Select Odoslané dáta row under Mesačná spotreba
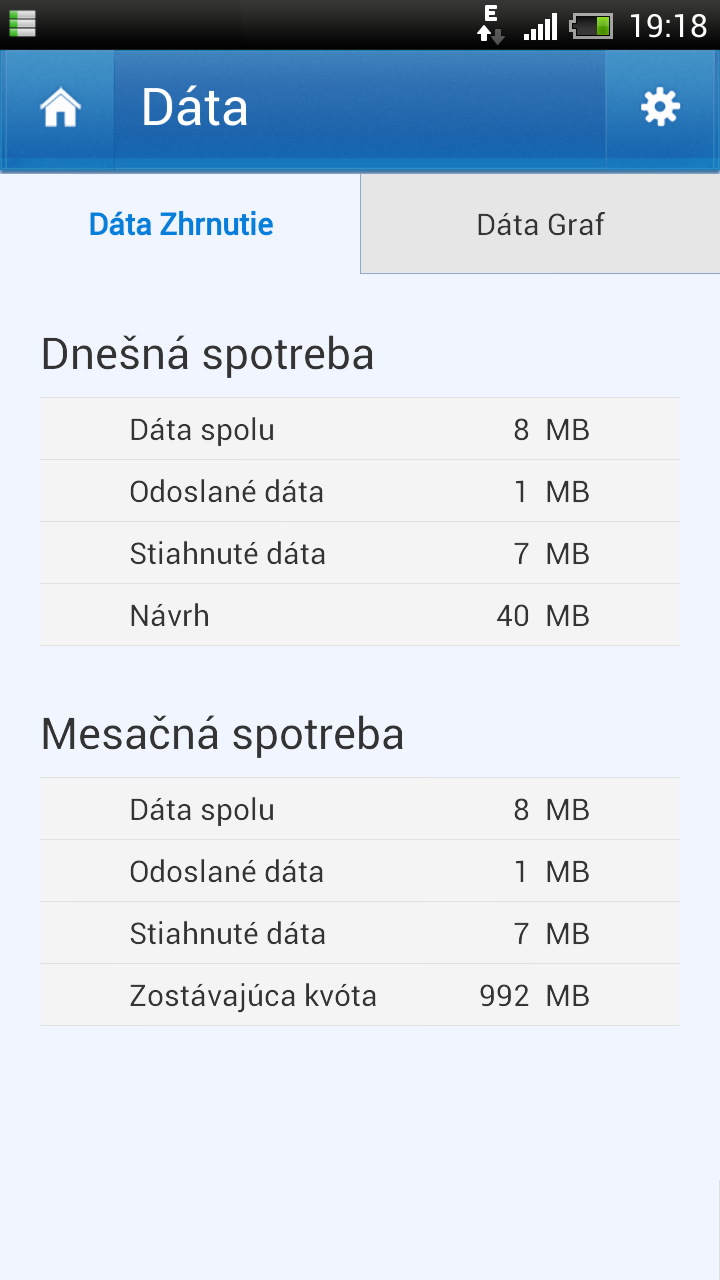 pyautogui.click(x=360, y=872)
